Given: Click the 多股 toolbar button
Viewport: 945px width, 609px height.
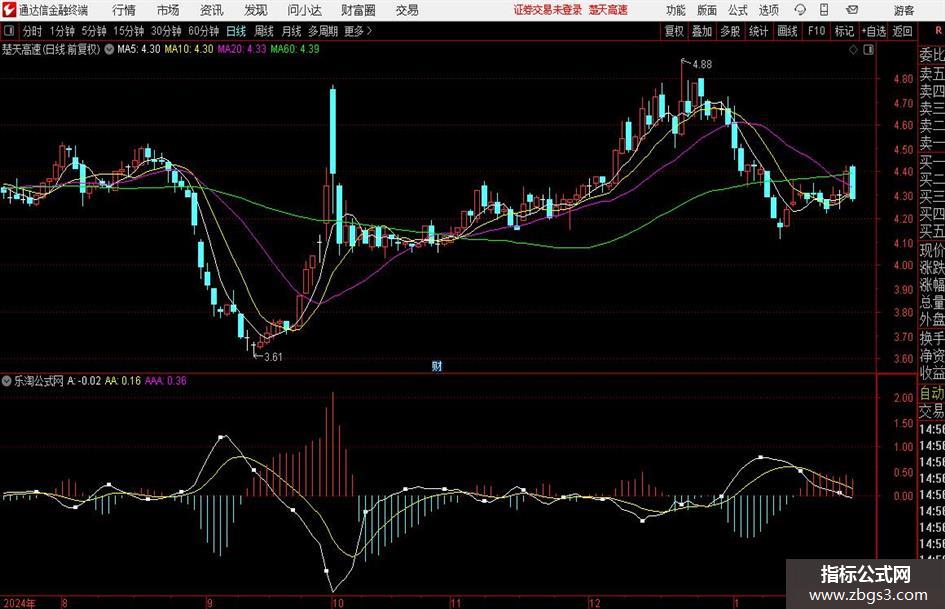Looking at the screenshot, I should 730,31.
